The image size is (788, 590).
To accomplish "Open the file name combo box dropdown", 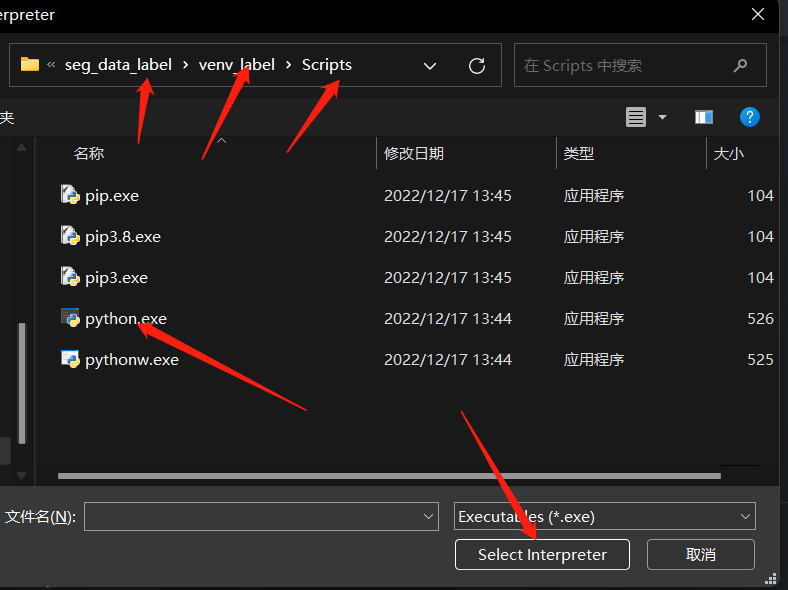I will [428, 517].
